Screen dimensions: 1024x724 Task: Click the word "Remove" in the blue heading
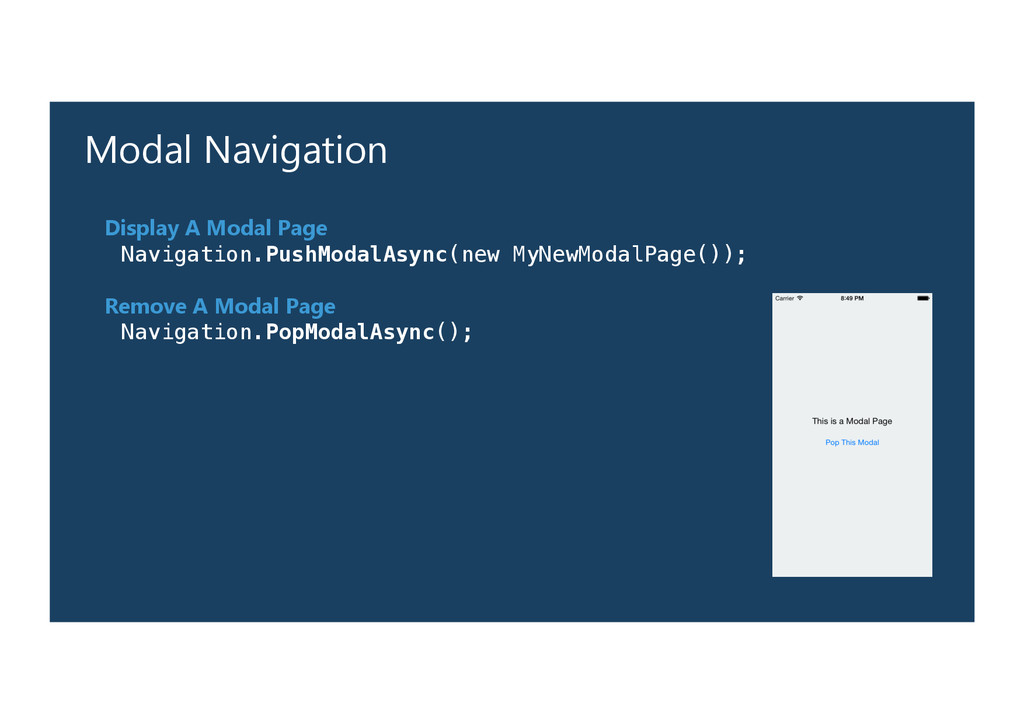click(146, 306)
